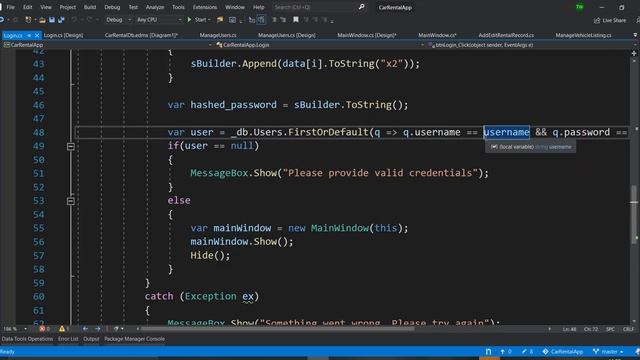Click the Find in Files icon
The height and width of the screenshot is (360, 640).
[220, 20]
